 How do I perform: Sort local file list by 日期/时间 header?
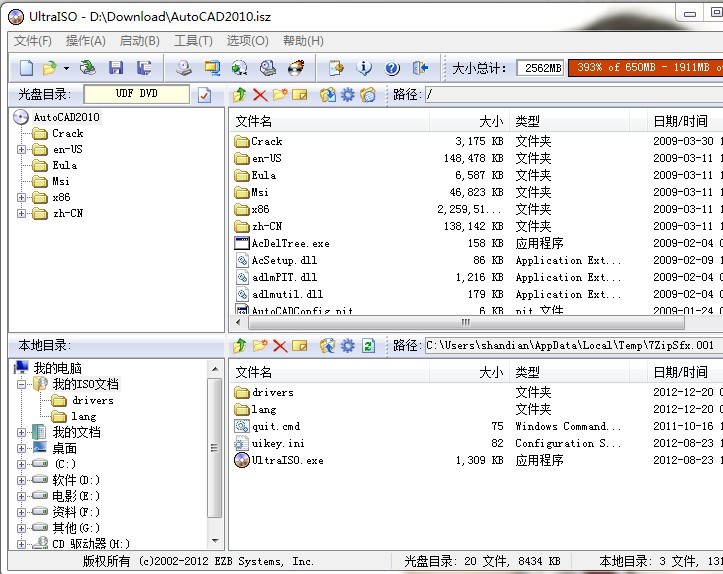[684, 372]
